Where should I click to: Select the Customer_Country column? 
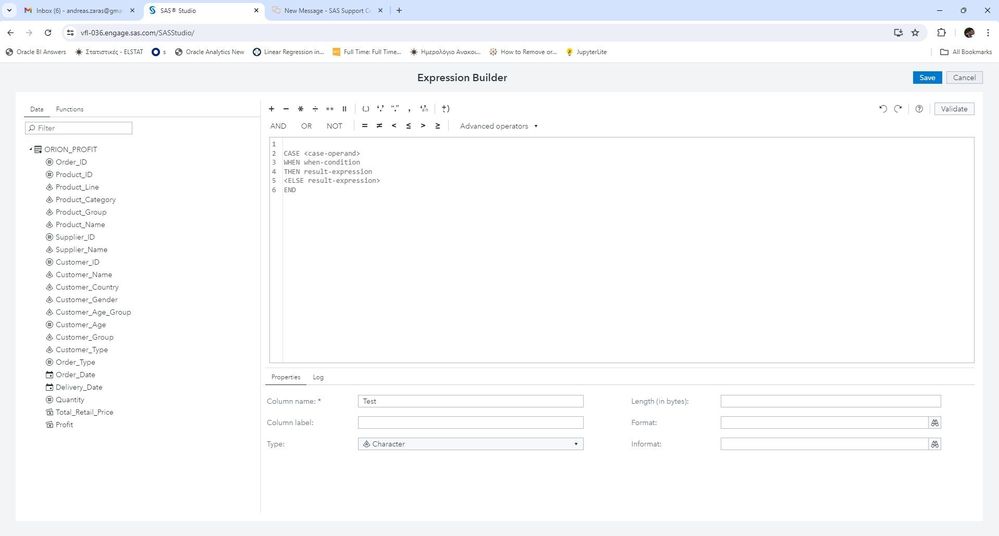point(87,287)
